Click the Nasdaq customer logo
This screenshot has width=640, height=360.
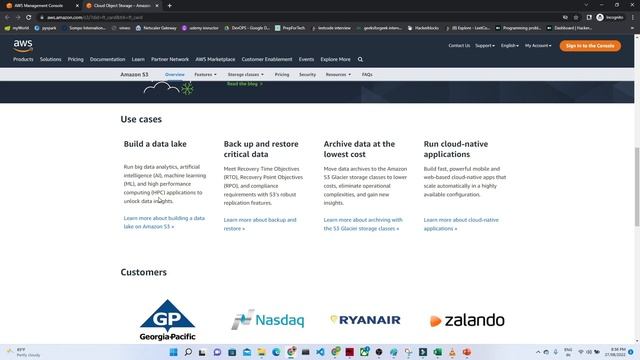point(268,320)
